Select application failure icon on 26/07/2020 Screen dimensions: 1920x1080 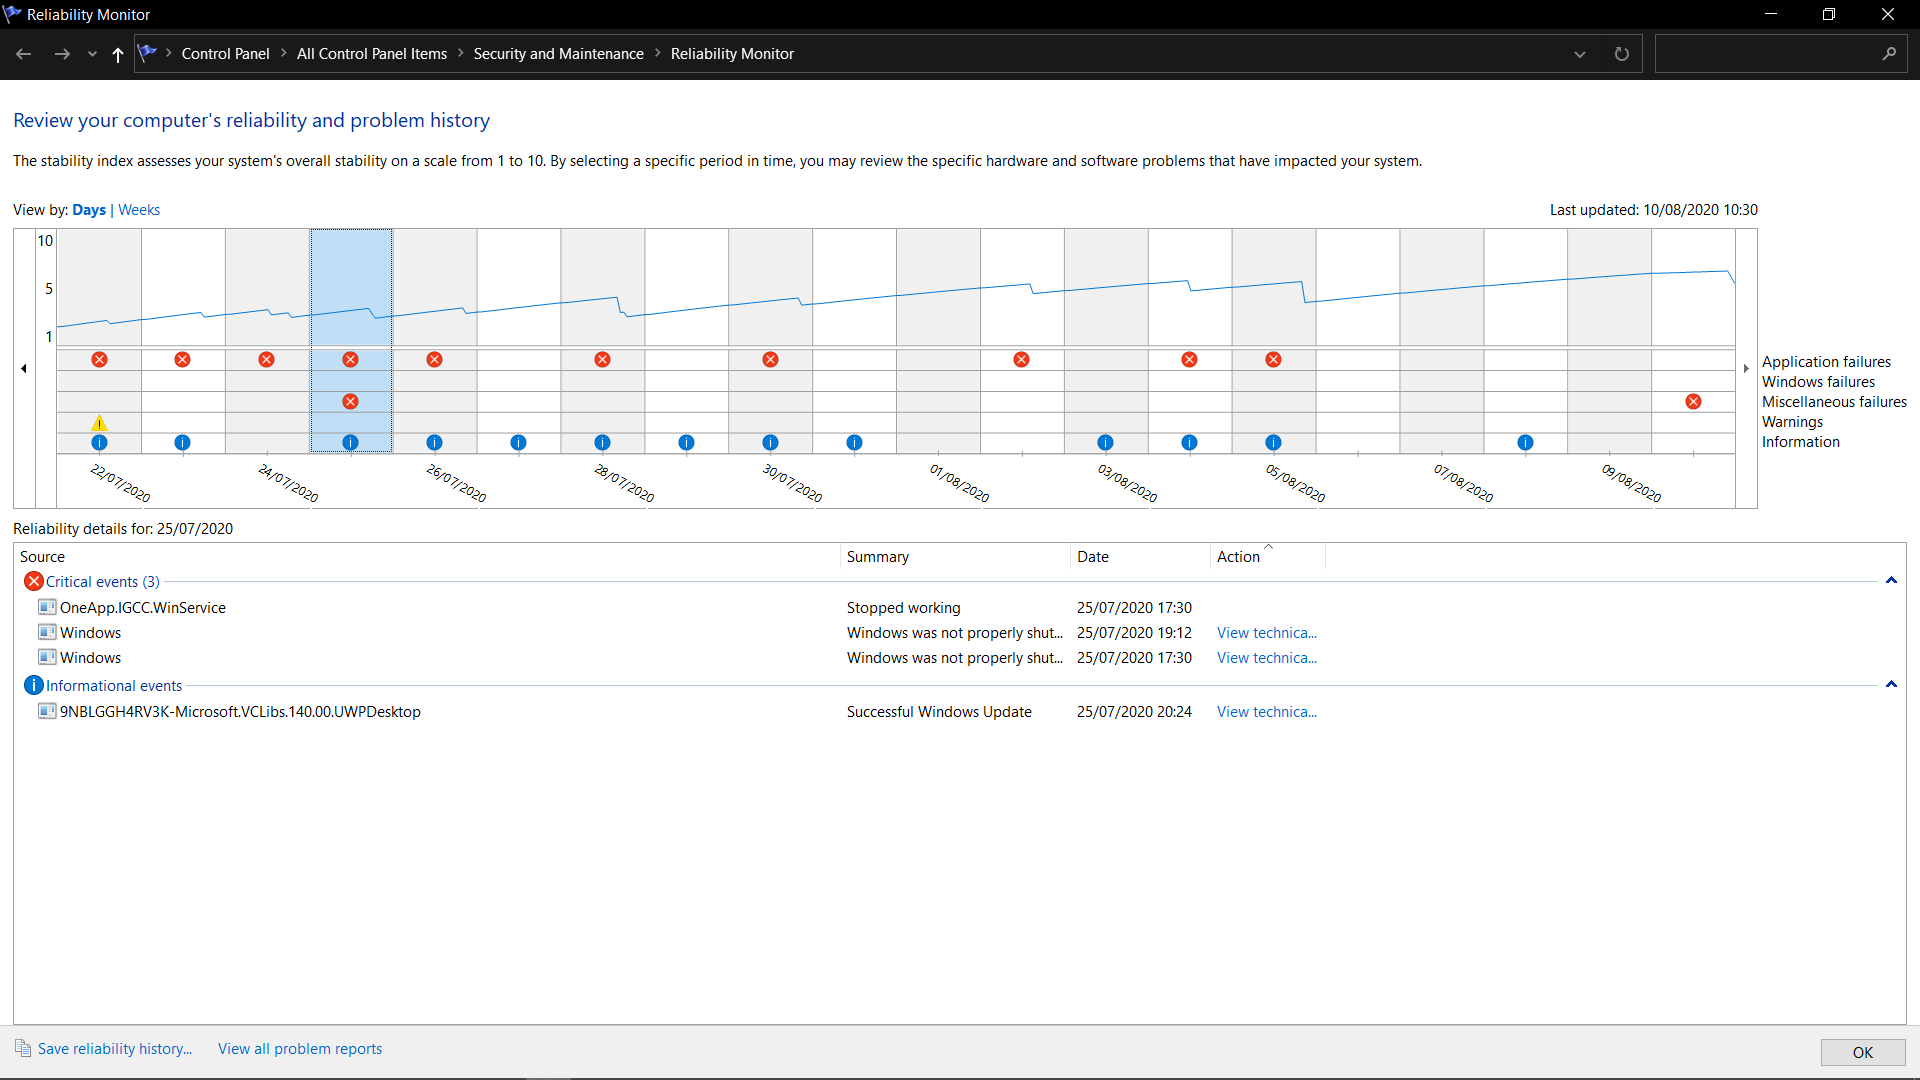click(x=434, y=359)
